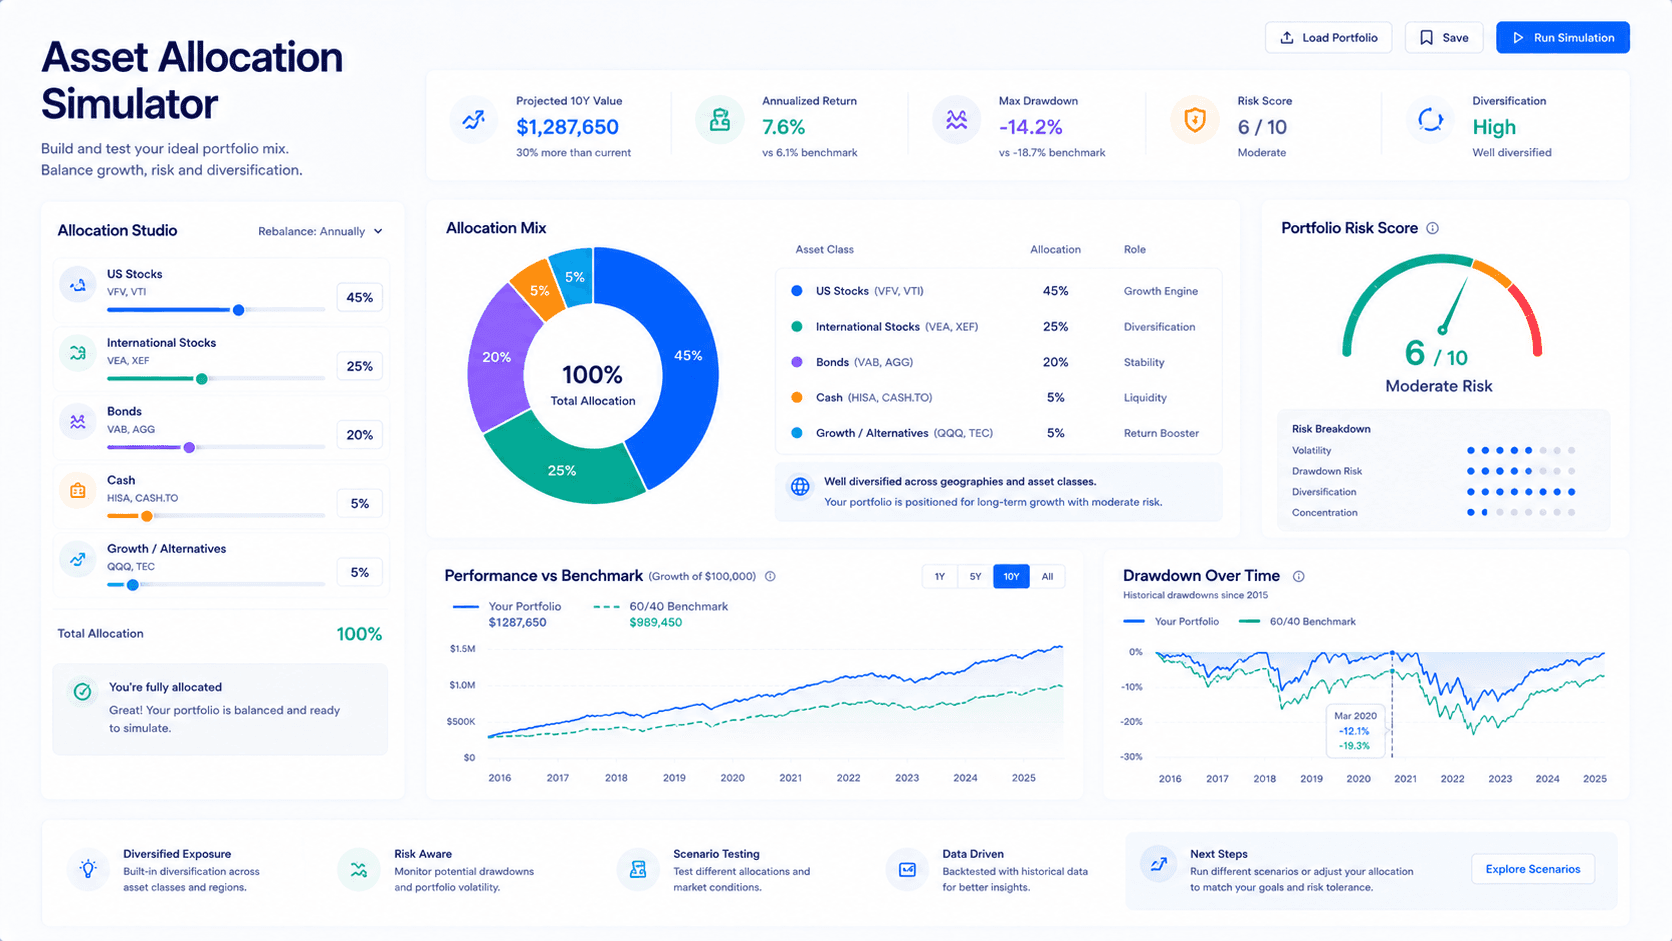Click the US Stocks 45% input box
This screenshot has width=1672, height=941.
coord(360,297)
